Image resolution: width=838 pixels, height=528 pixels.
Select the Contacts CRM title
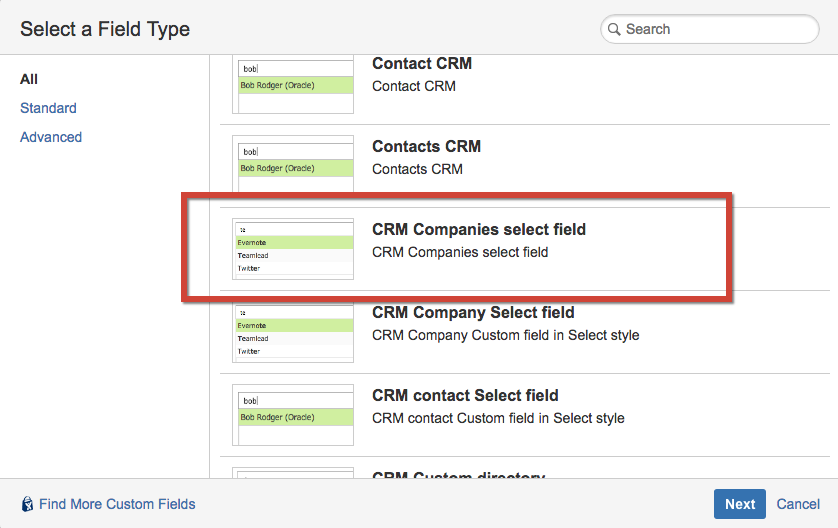(426, 146)
